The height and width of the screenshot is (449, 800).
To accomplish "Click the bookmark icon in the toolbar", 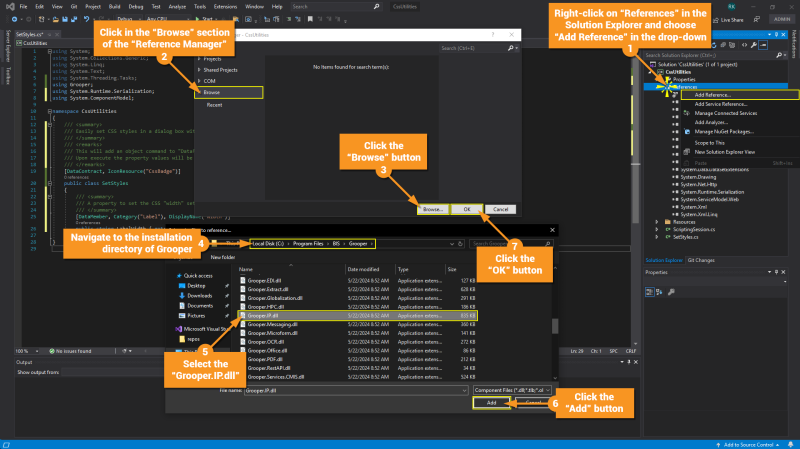I will tap(310, 19).
